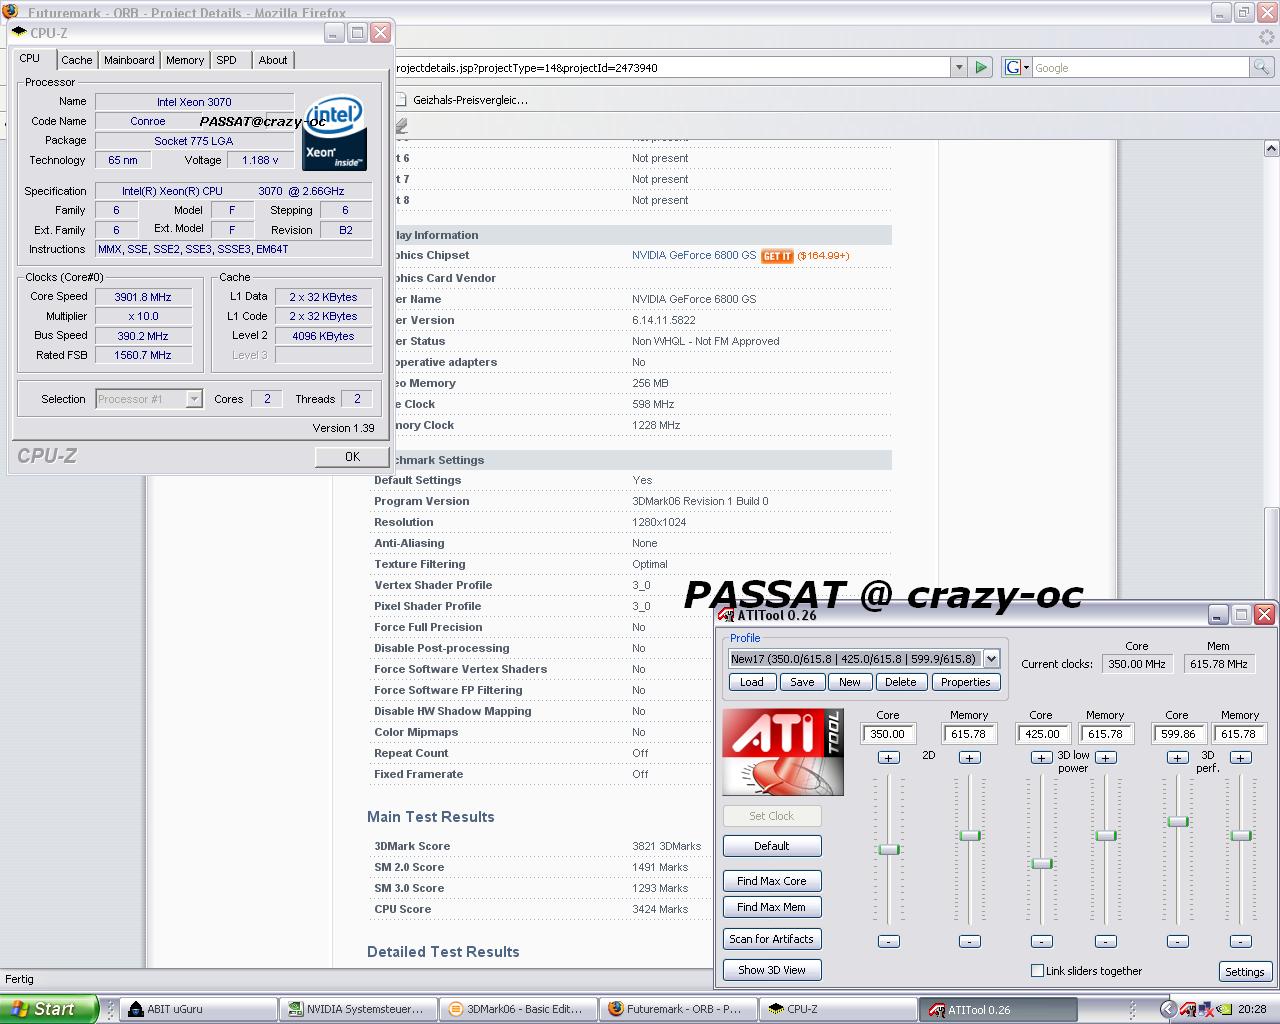Click 3D perf Core value field 599.86
This screenshot has height=1024, width=1280.
point(1177,734)
